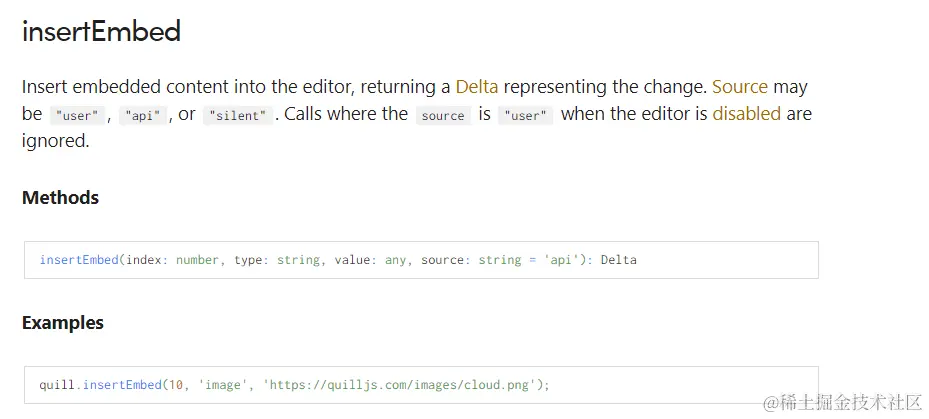The image size is (929, 419).
Task: Click the Delta return type in signature
Action: pos(618,260)
